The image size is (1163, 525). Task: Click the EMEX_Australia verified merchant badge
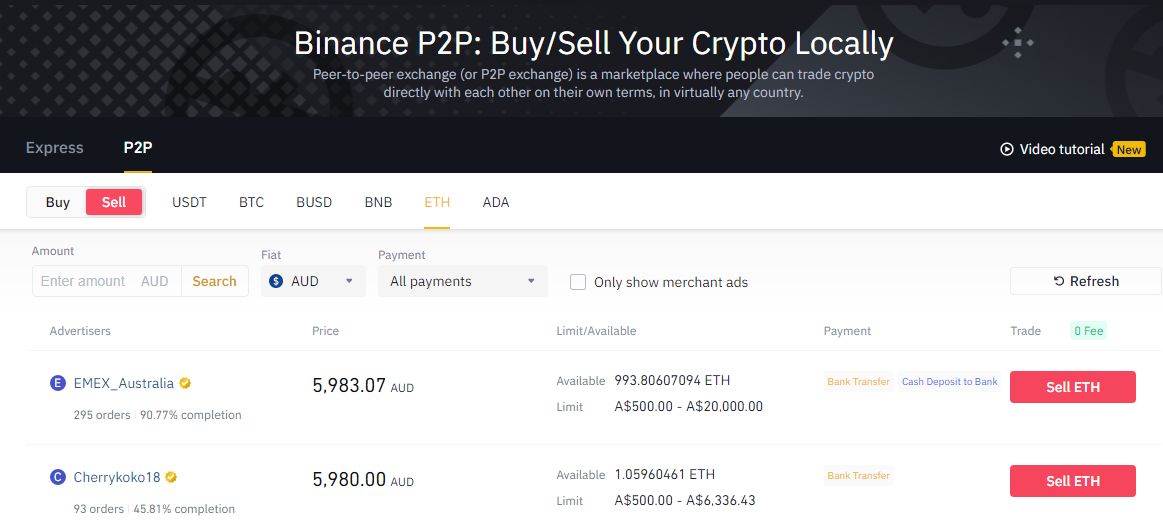coord(185,383)
